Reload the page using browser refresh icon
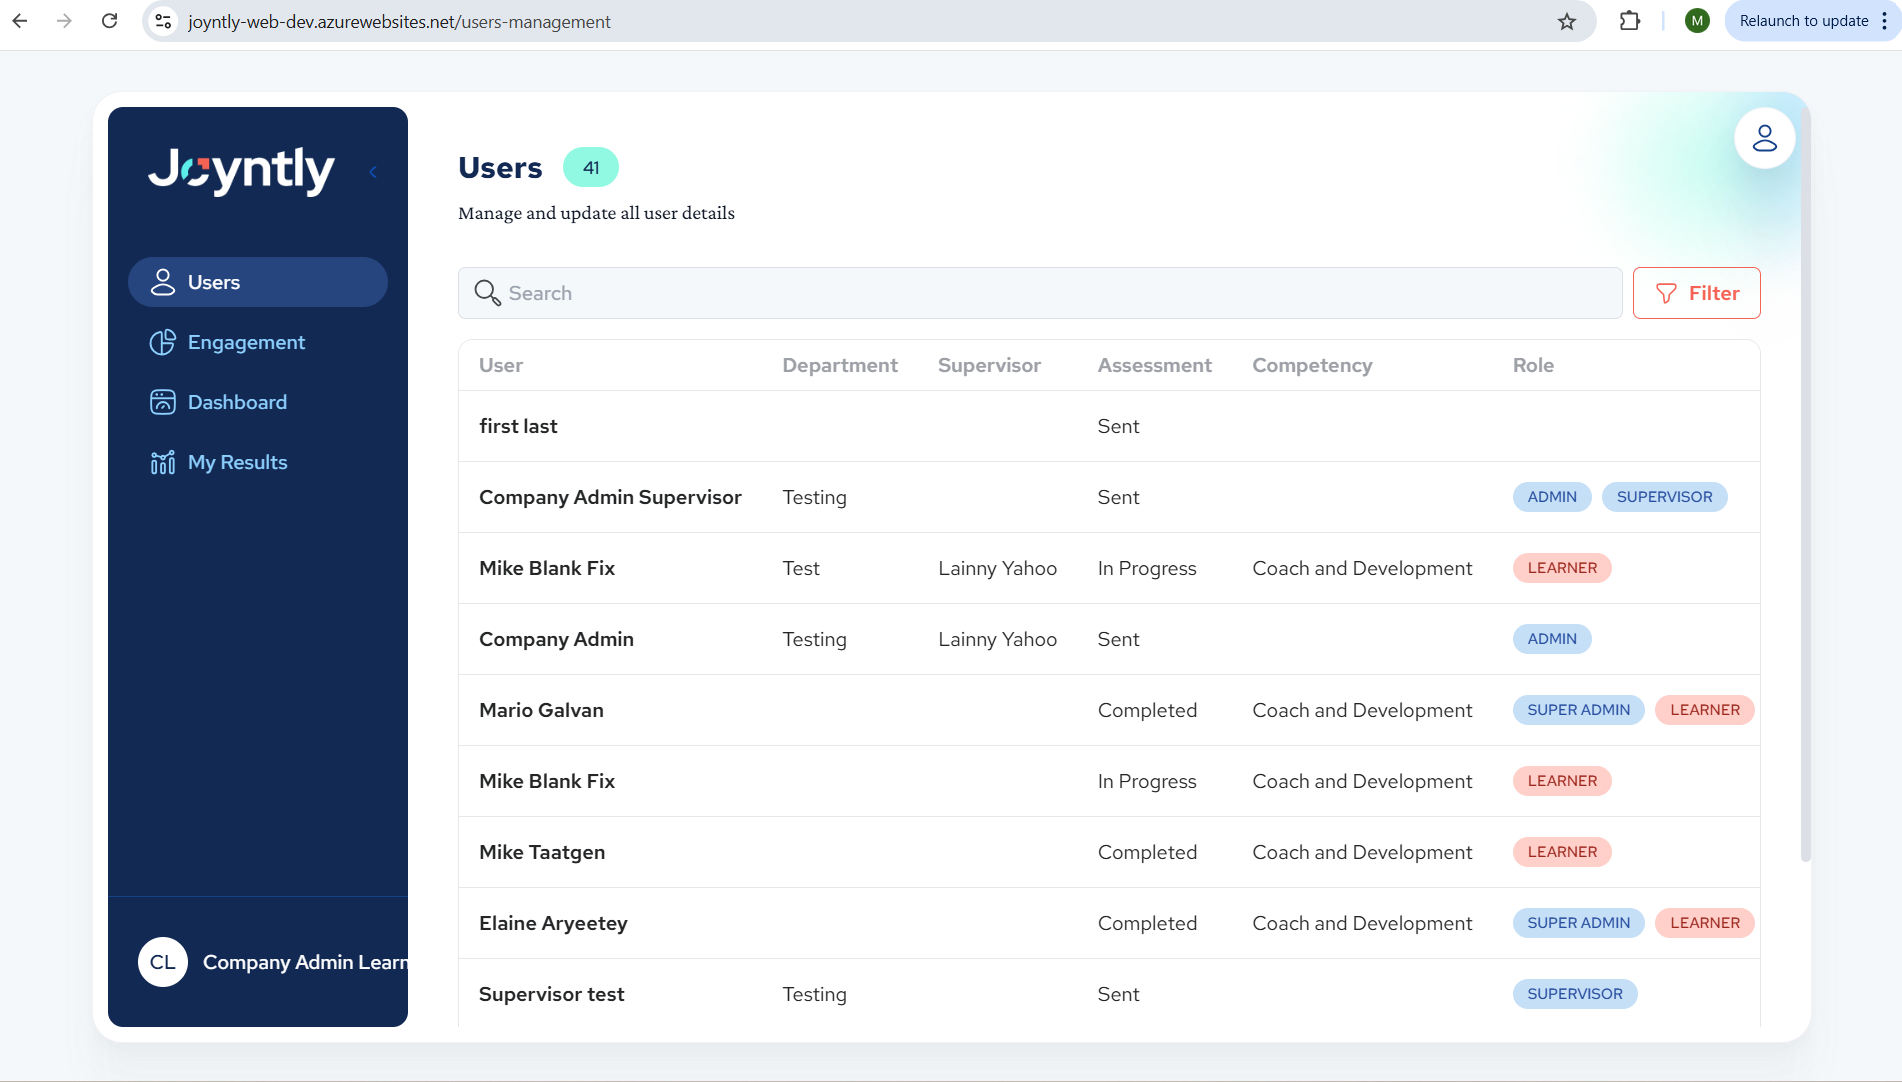 (110, 21)
